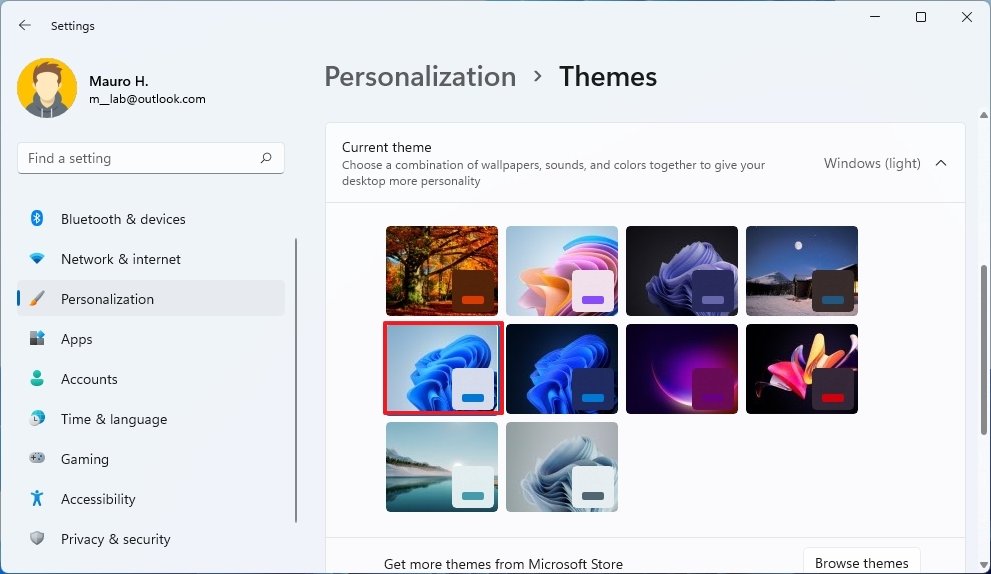Screen dimensions: 991x574
Task: Open Time & language settings
Action: [x=151, y=418]
